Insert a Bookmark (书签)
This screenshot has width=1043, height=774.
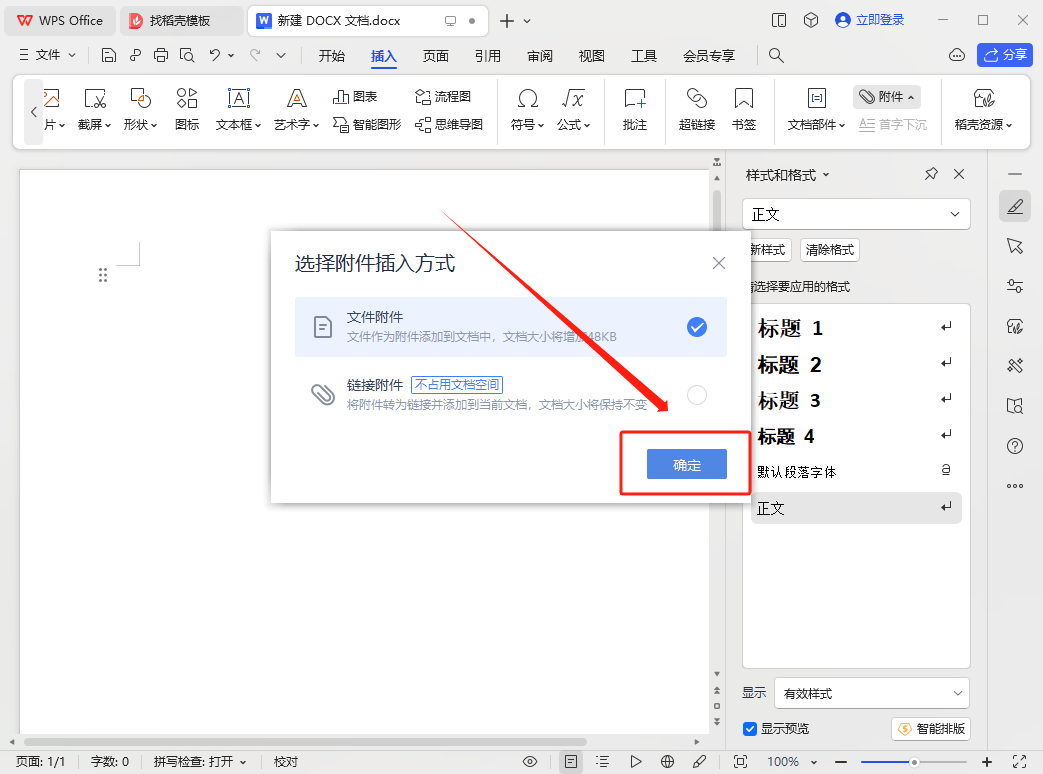pyautogui.click(x=744, y=109)
